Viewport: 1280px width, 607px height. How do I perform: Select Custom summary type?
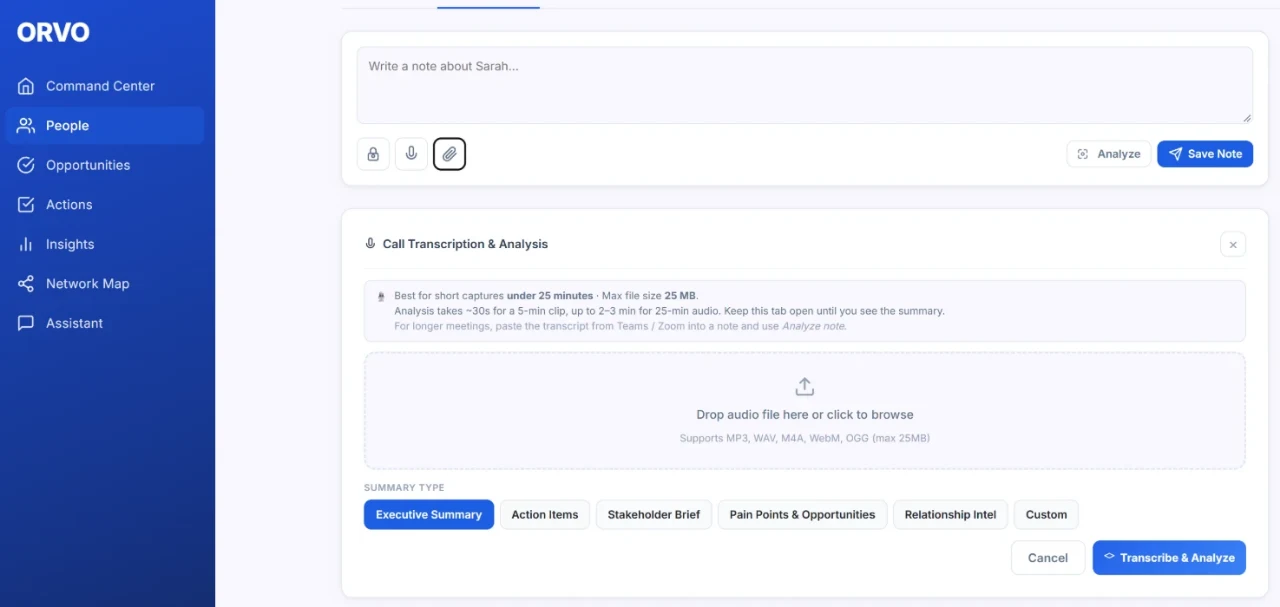point(1046,515)
